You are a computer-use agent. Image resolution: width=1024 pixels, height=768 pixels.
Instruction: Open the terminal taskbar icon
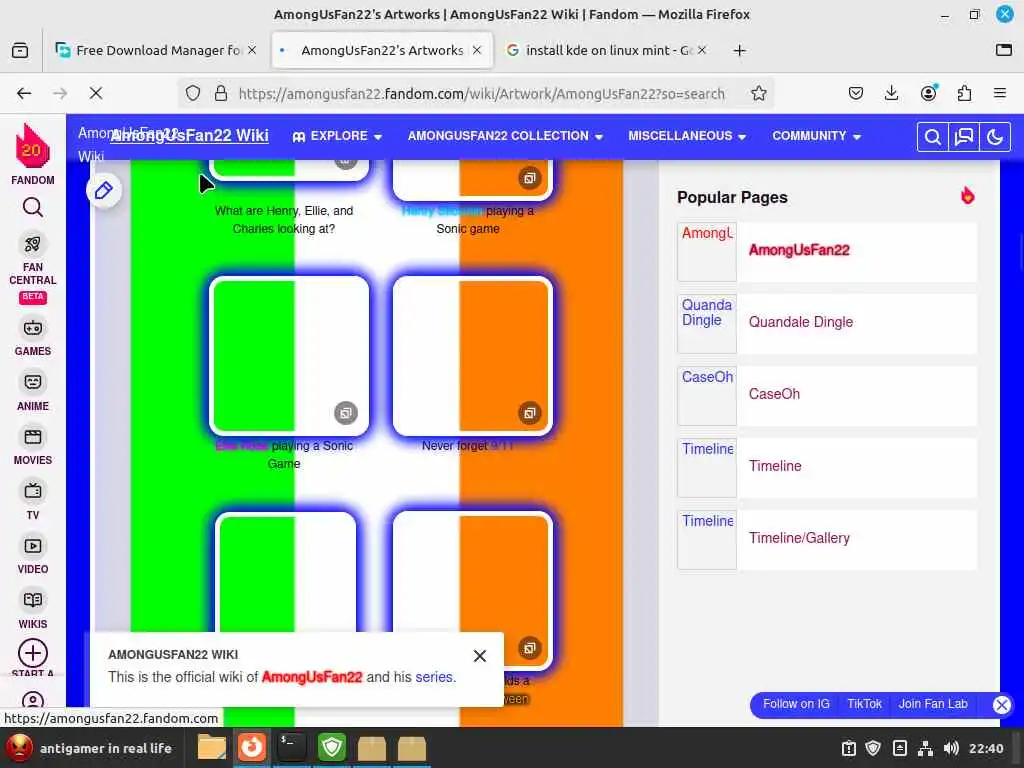(291, 747)
